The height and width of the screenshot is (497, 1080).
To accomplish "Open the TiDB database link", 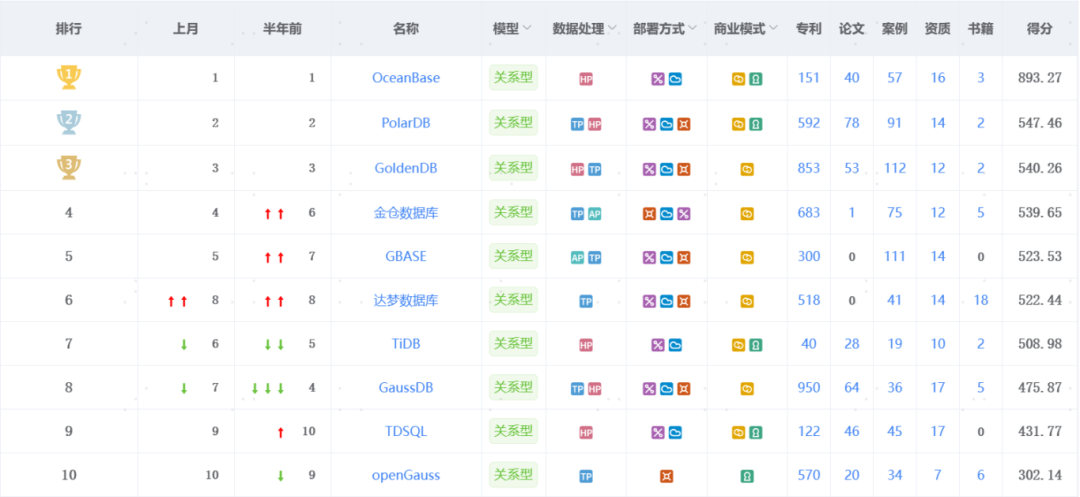I will (x=406, y=344).
